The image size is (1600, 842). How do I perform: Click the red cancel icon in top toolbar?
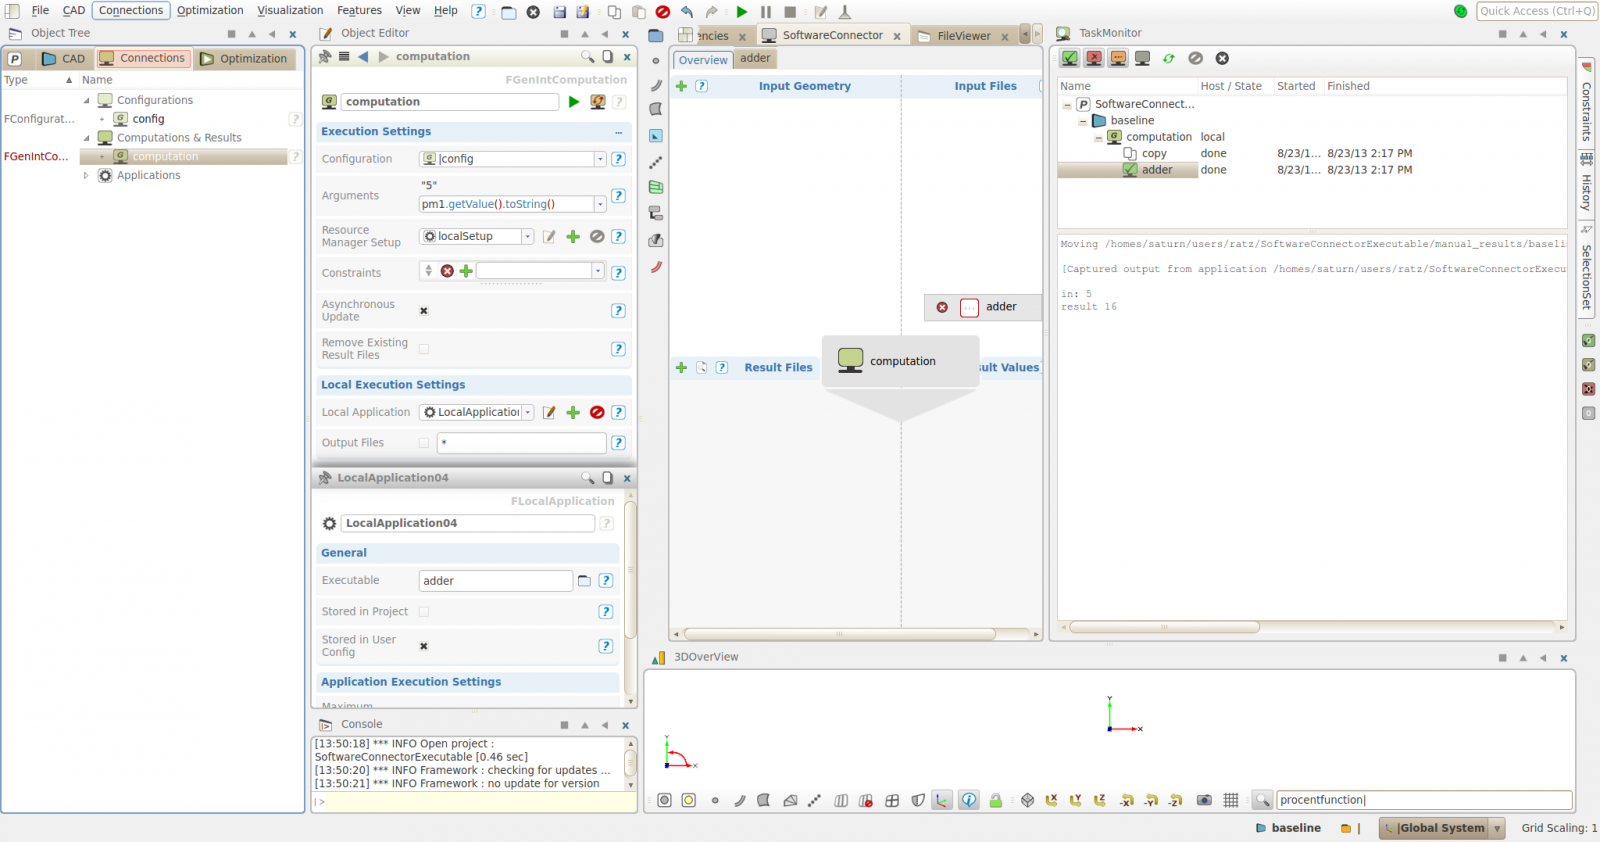663,12
